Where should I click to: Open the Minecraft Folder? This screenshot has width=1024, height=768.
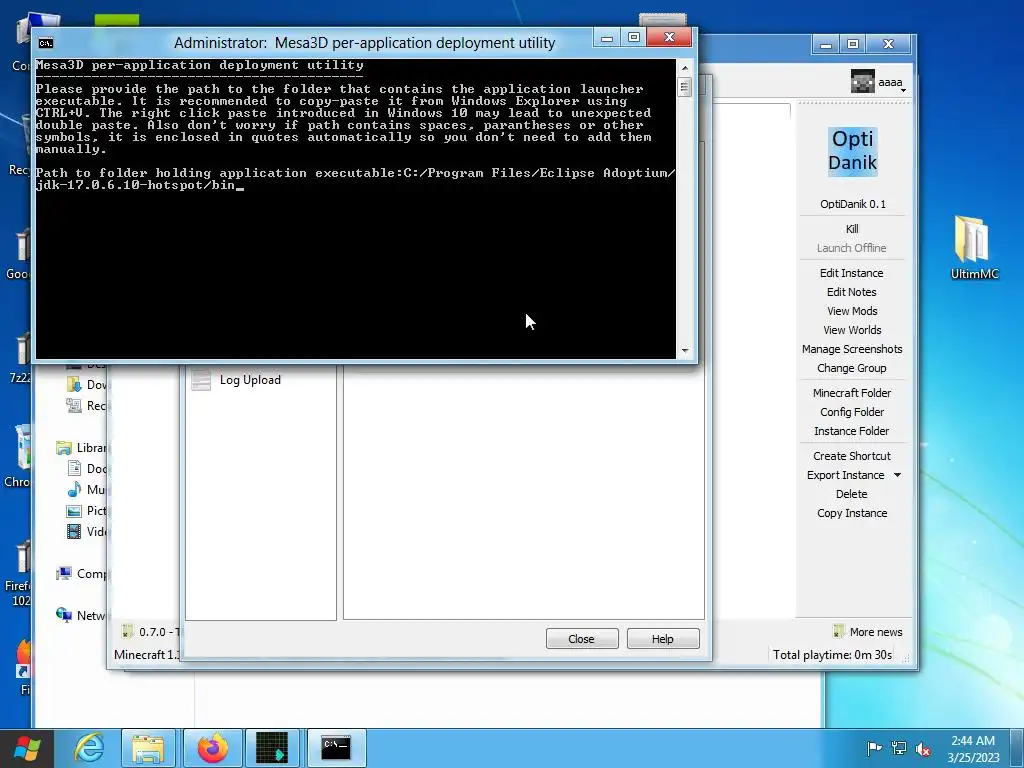pyautogui.click(x=852, y=393)
